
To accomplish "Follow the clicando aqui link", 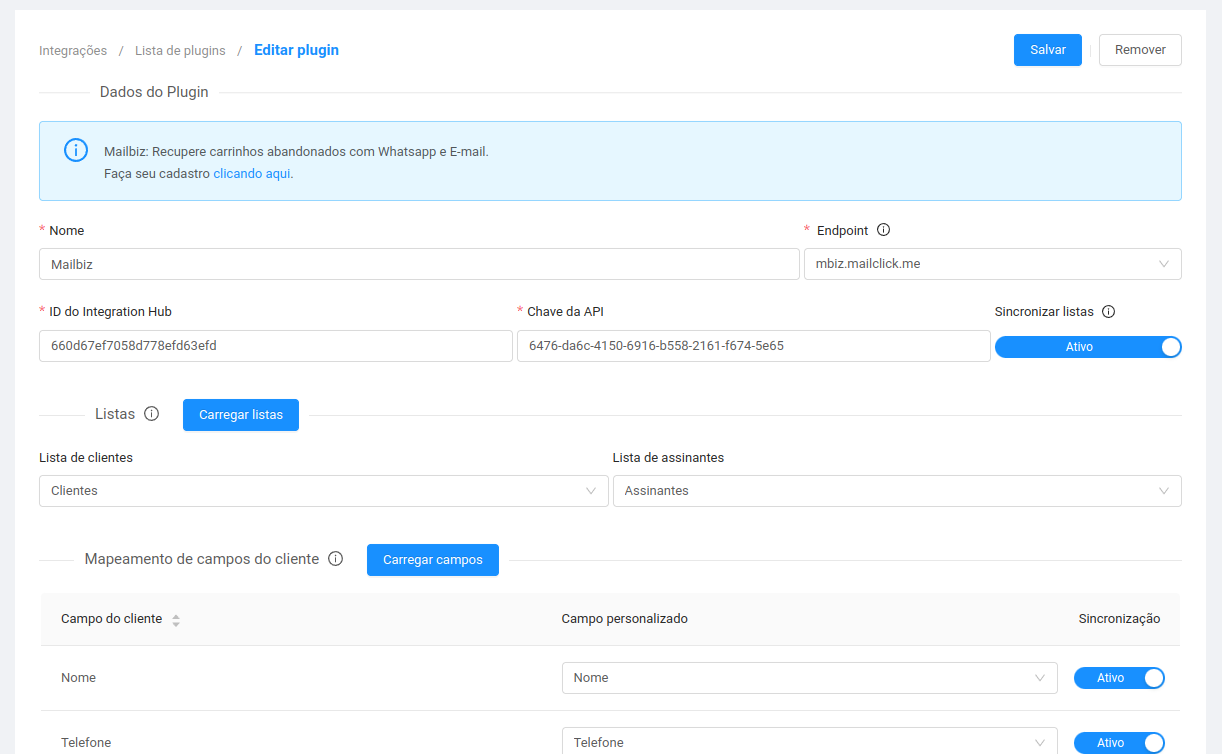I will click(252, 173).
